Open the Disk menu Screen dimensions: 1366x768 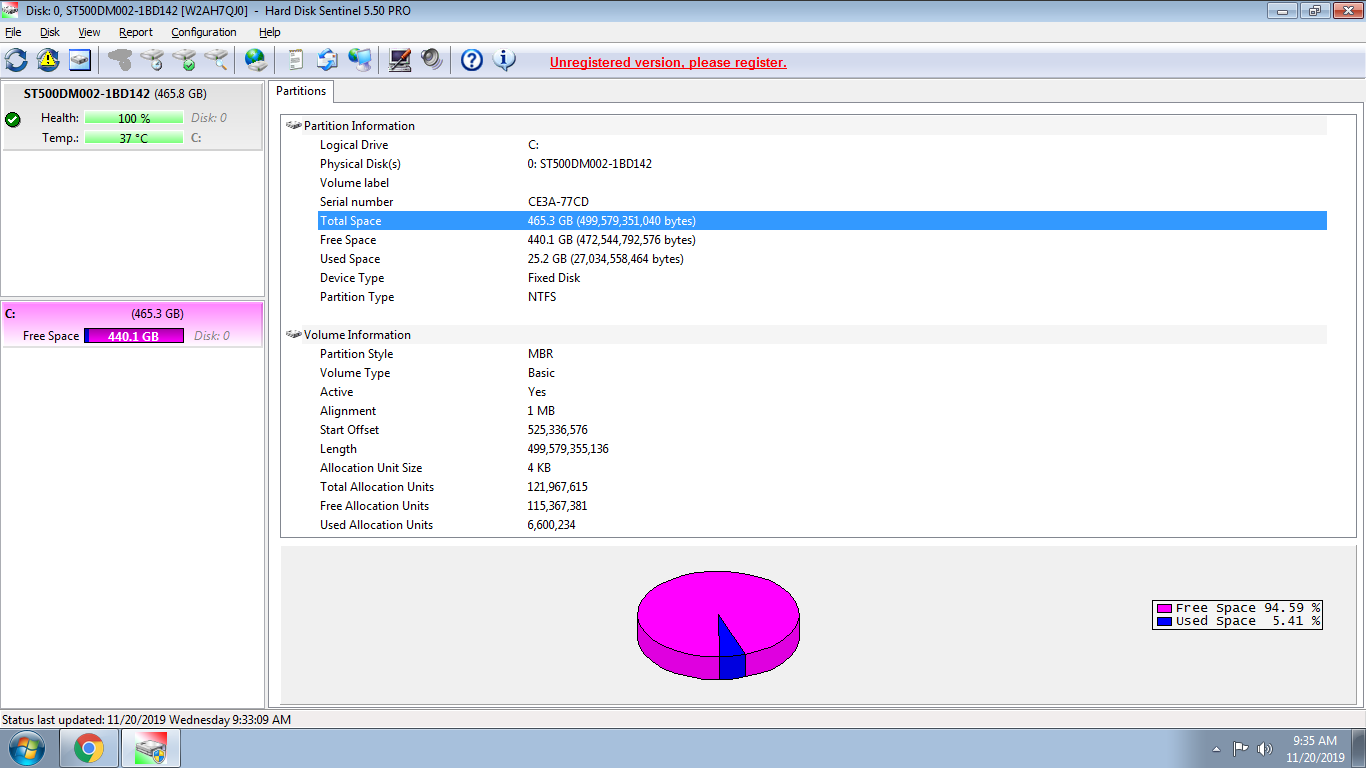50,32
